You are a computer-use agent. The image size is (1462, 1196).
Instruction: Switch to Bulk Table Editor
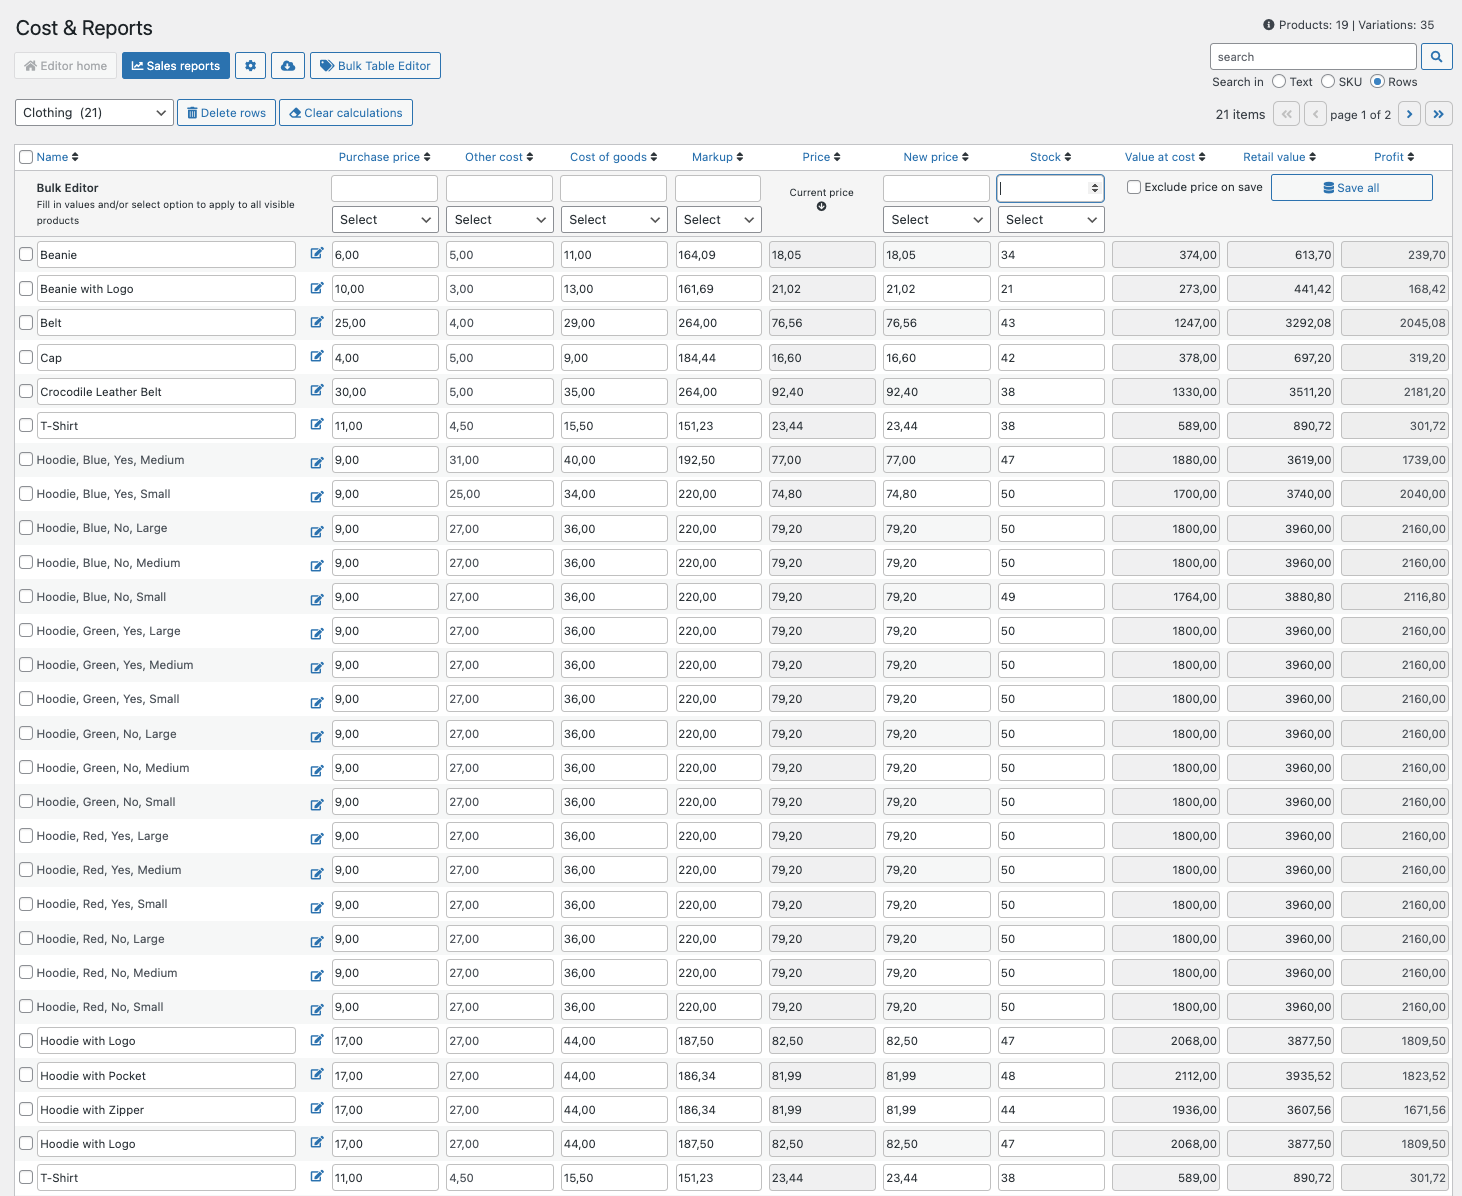(x=375, y=66)
